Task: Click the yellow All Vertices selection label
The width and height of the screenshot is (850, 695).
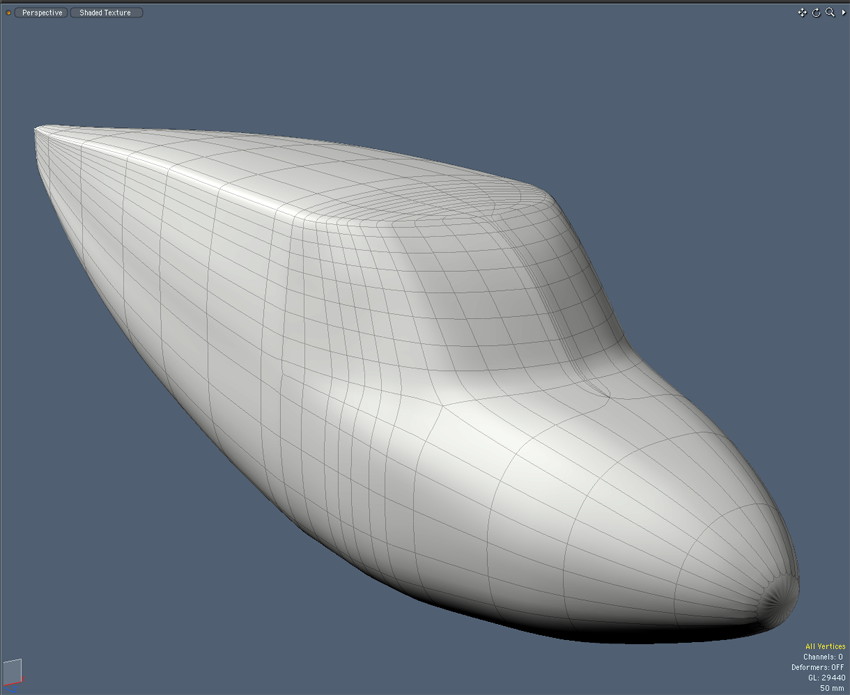Action: point(824,646)
